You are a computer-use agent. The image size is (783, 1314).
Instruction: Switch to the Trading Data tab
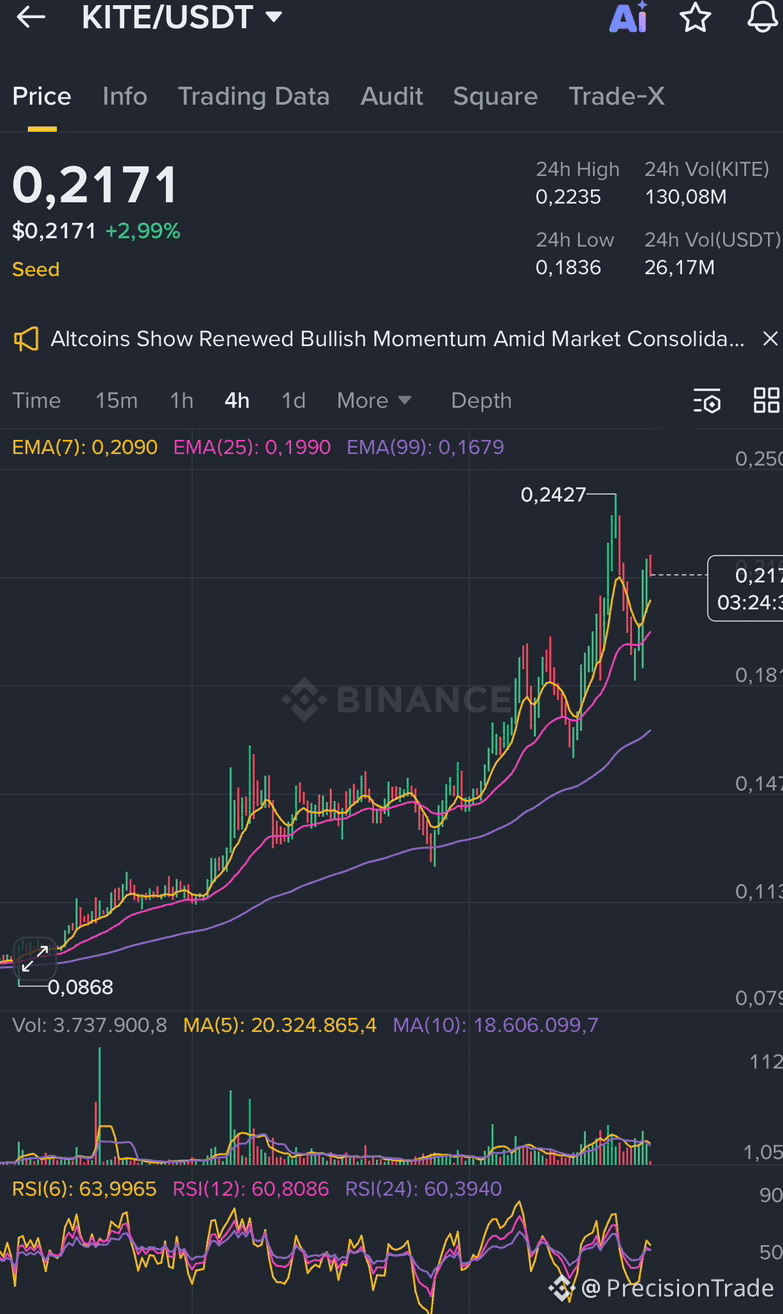click(x=254, y=96)
